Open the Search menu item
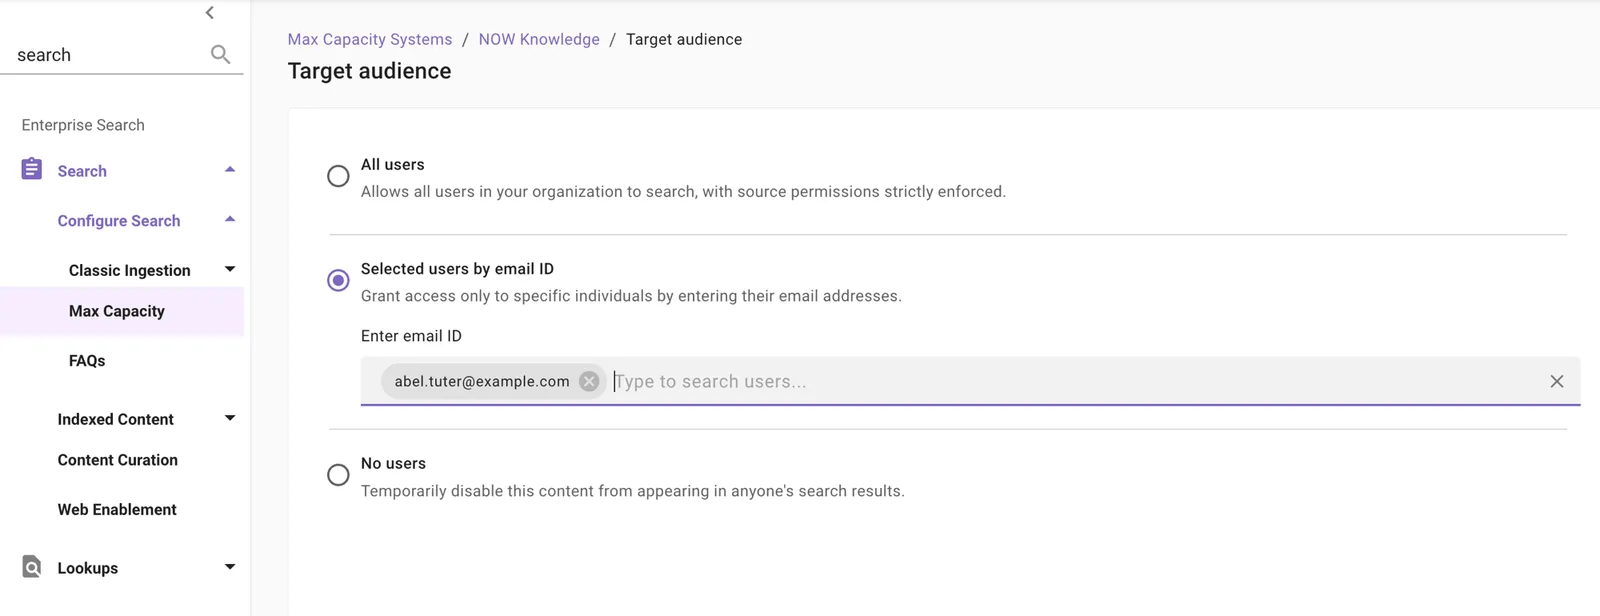The height and width of the screenshot is (616, 1600). click(x=82, y=171)
